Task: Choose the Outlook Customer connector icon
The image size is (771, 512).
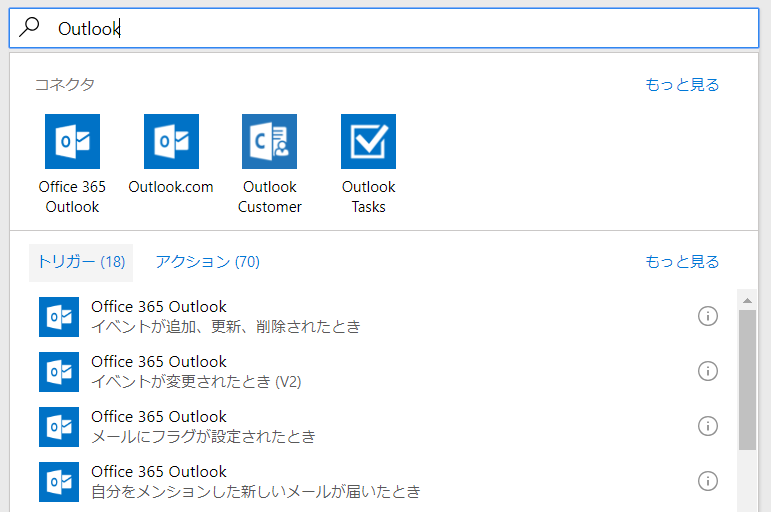Action: pyautogui.click(x=269, y=142)
